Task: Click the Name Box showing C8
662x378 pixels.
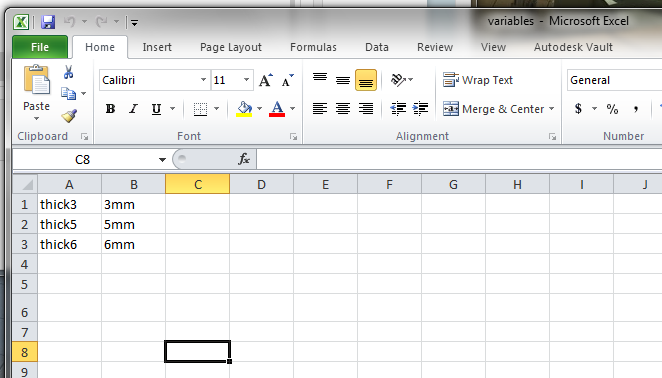Action: tap(84, 160)
